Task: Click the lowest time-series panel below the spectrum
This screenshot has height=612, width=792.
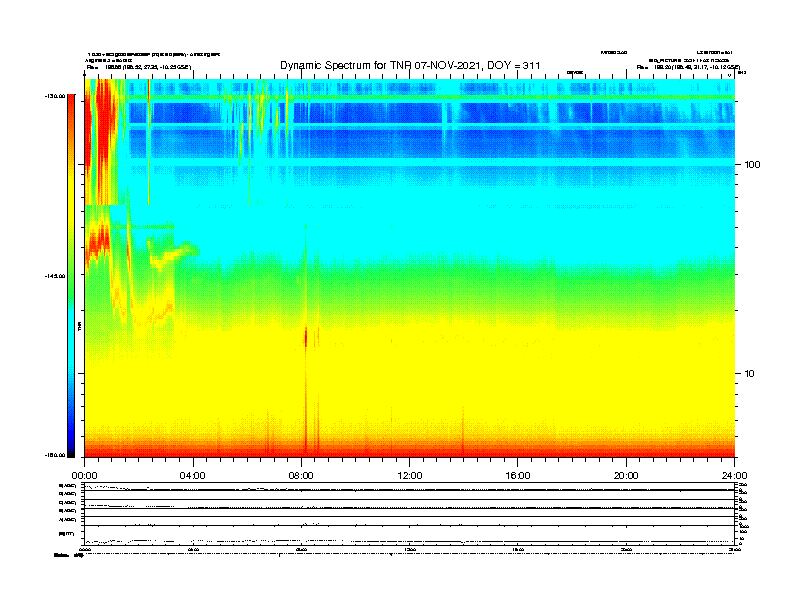Action: pyautogui.click(x=410, y=535)
